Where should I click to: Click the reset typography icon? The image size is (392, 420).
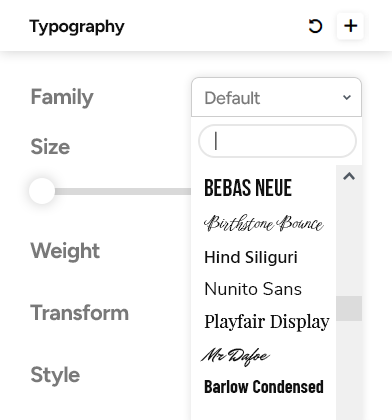coord(315,26)
